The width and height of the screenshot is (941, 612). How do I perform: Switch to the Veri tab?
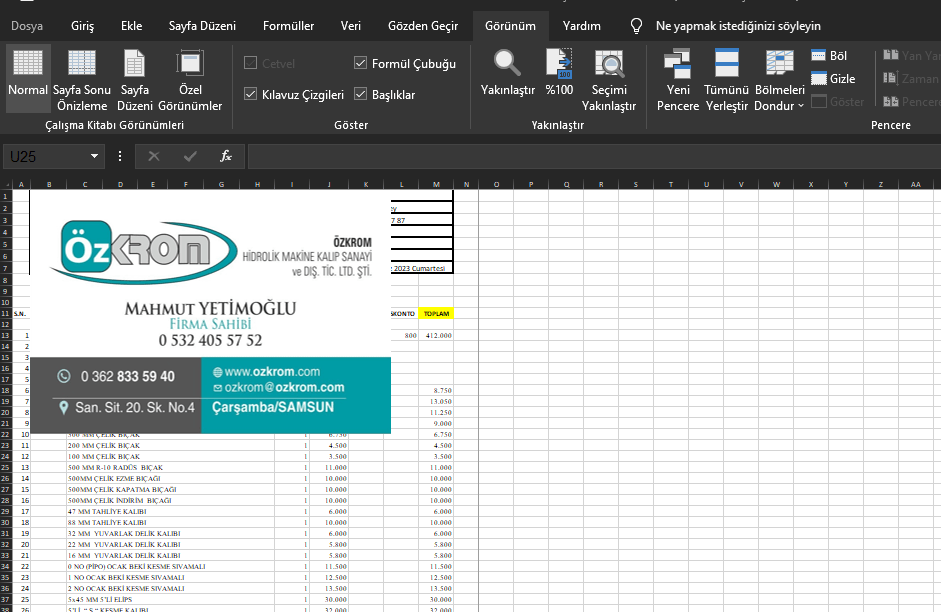(350, 26)
